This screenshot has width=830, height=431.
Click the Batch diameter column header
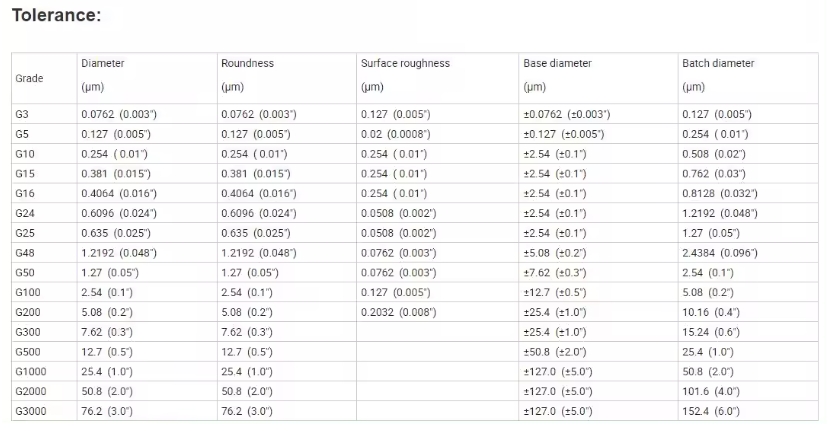click(x=718, y=63)
